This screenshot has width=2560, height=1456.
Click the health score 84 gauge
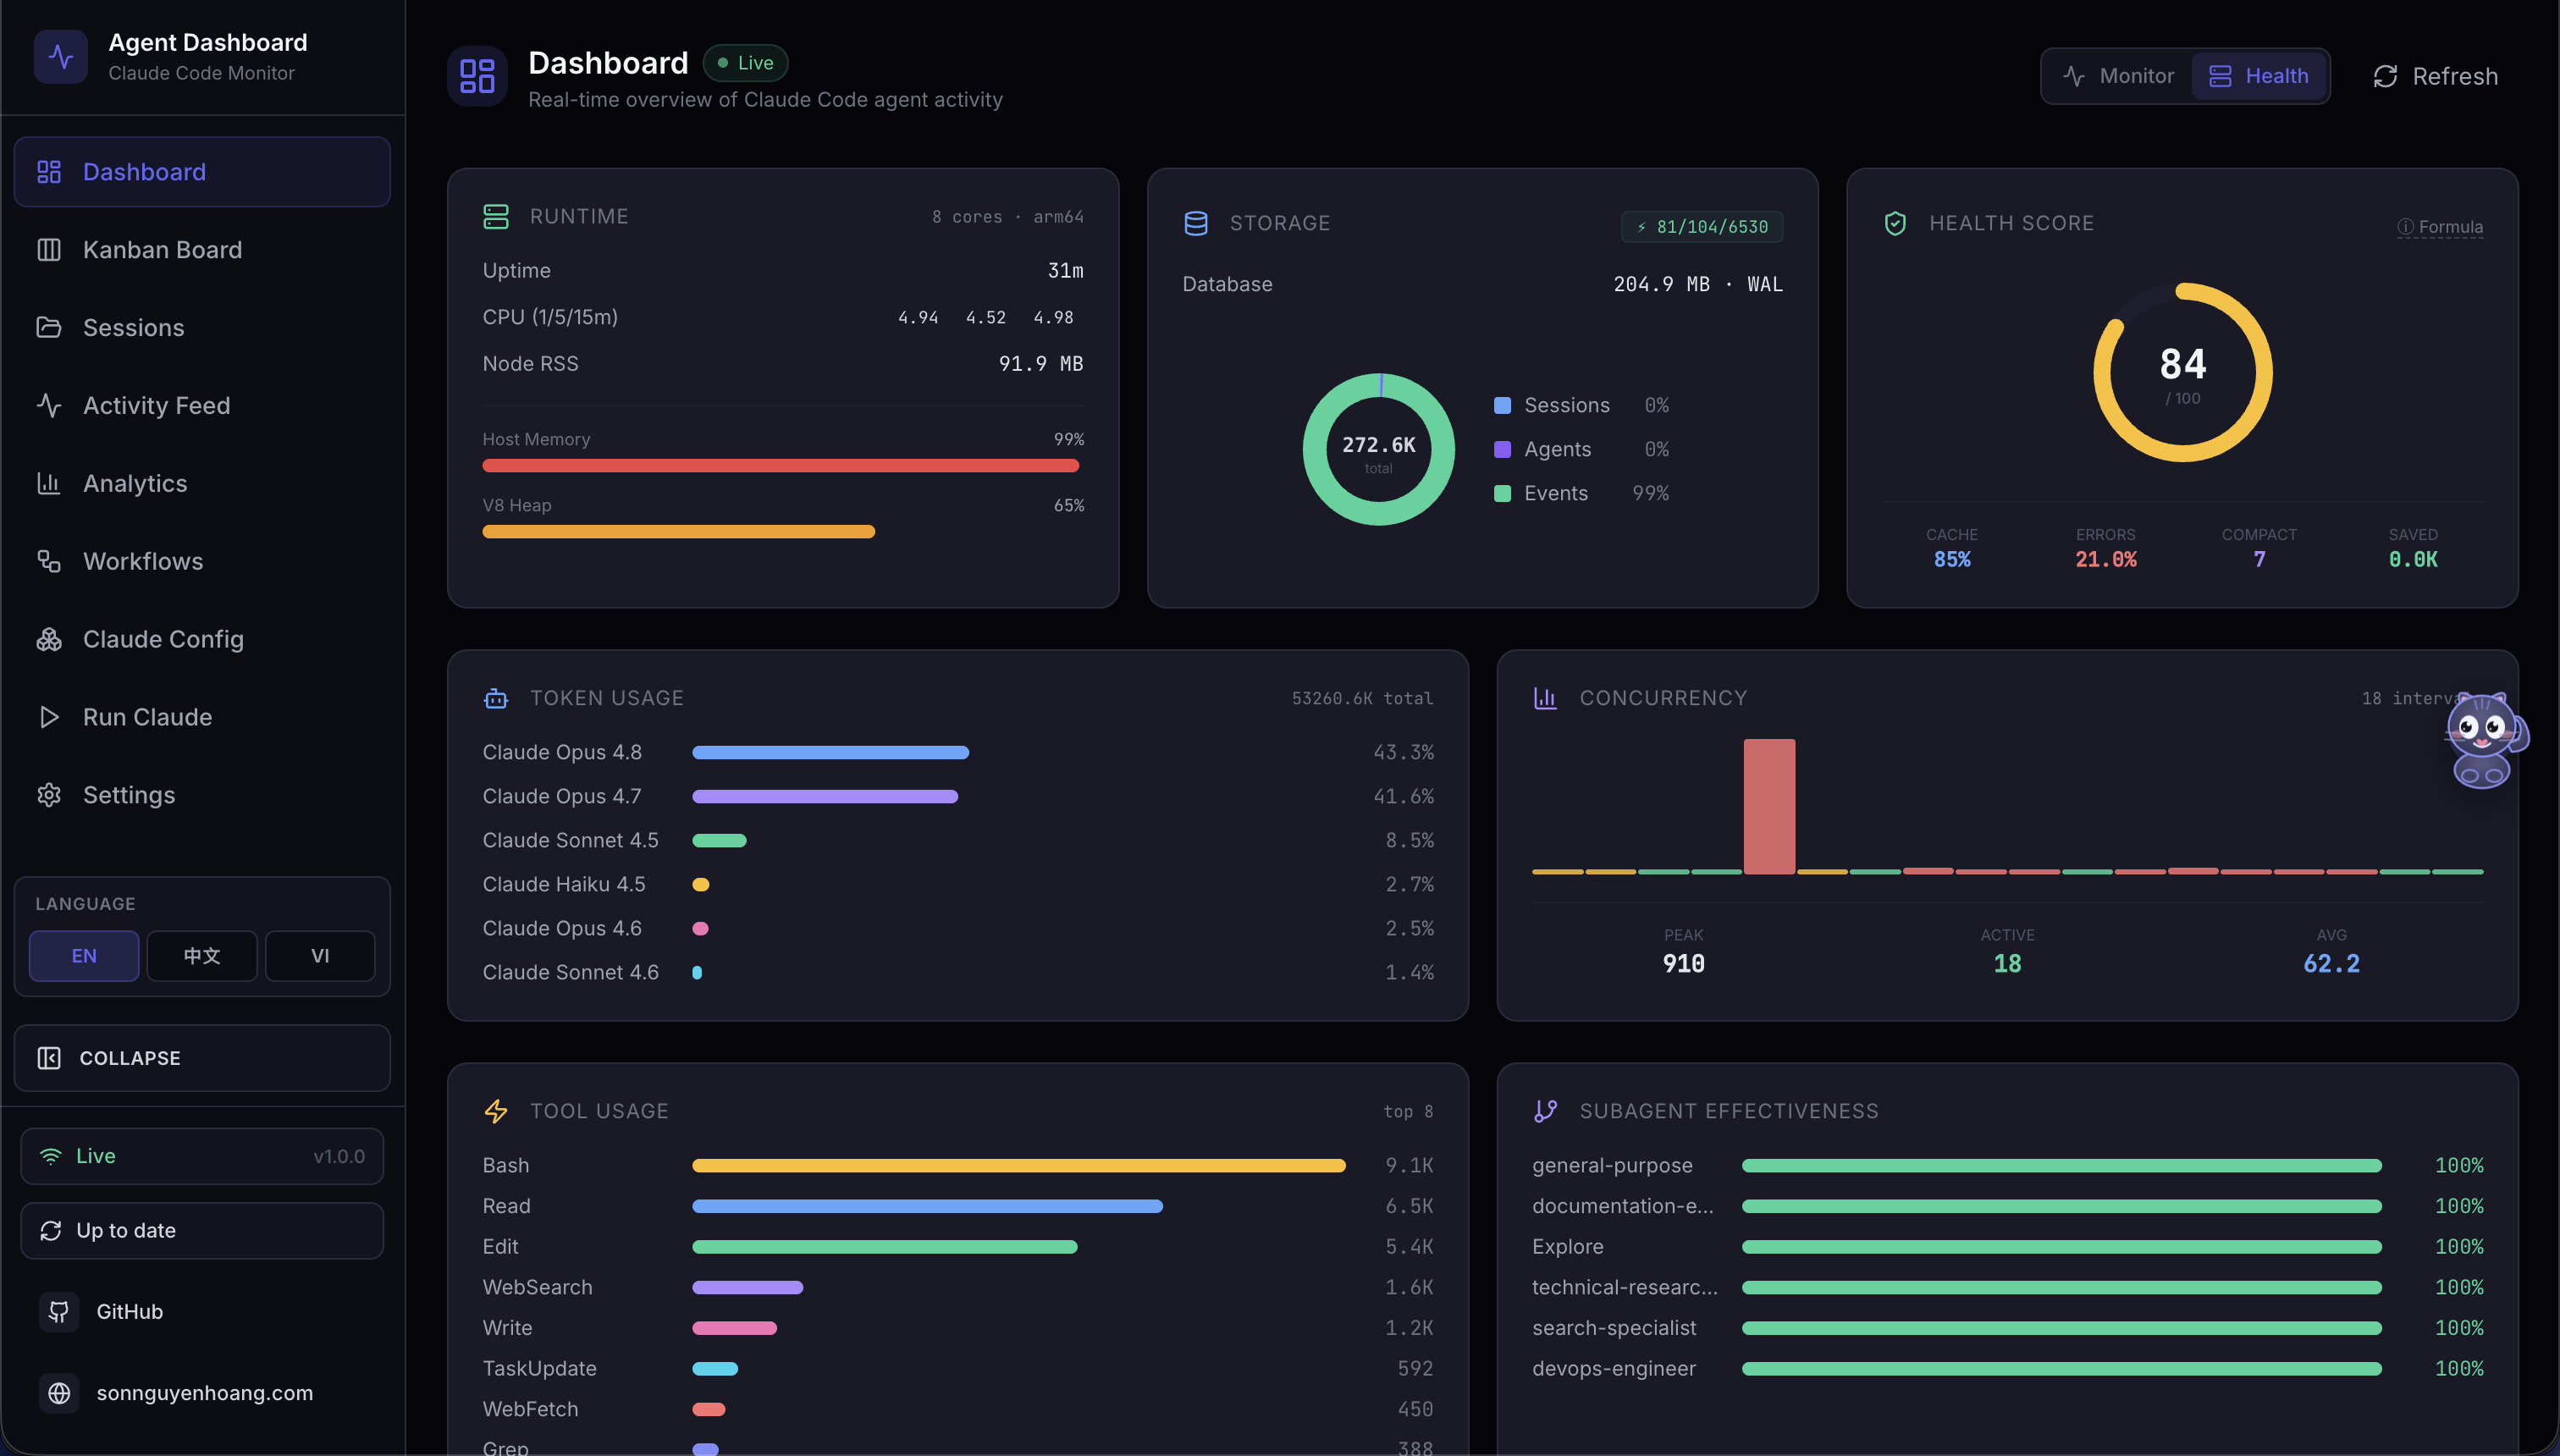click(x=2182, y=373)
